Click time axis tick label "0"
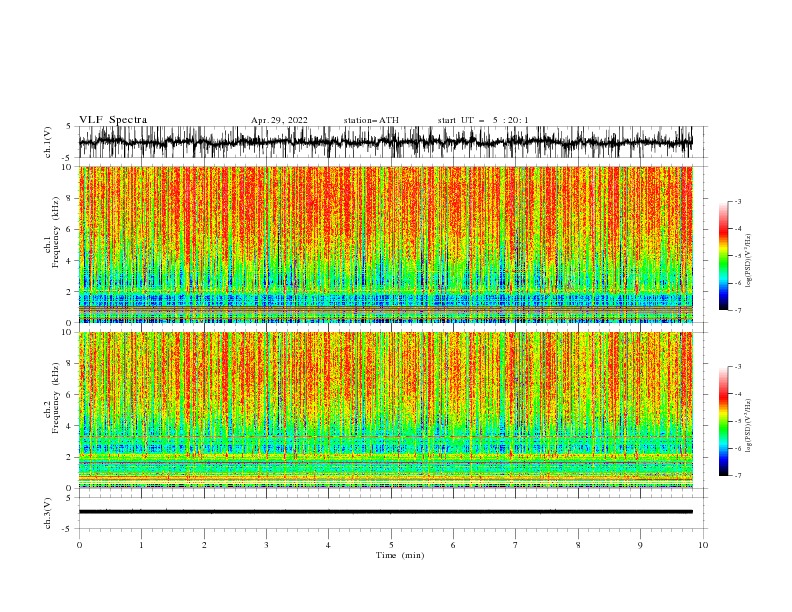The image size is (792, 612). click(79, 545)
